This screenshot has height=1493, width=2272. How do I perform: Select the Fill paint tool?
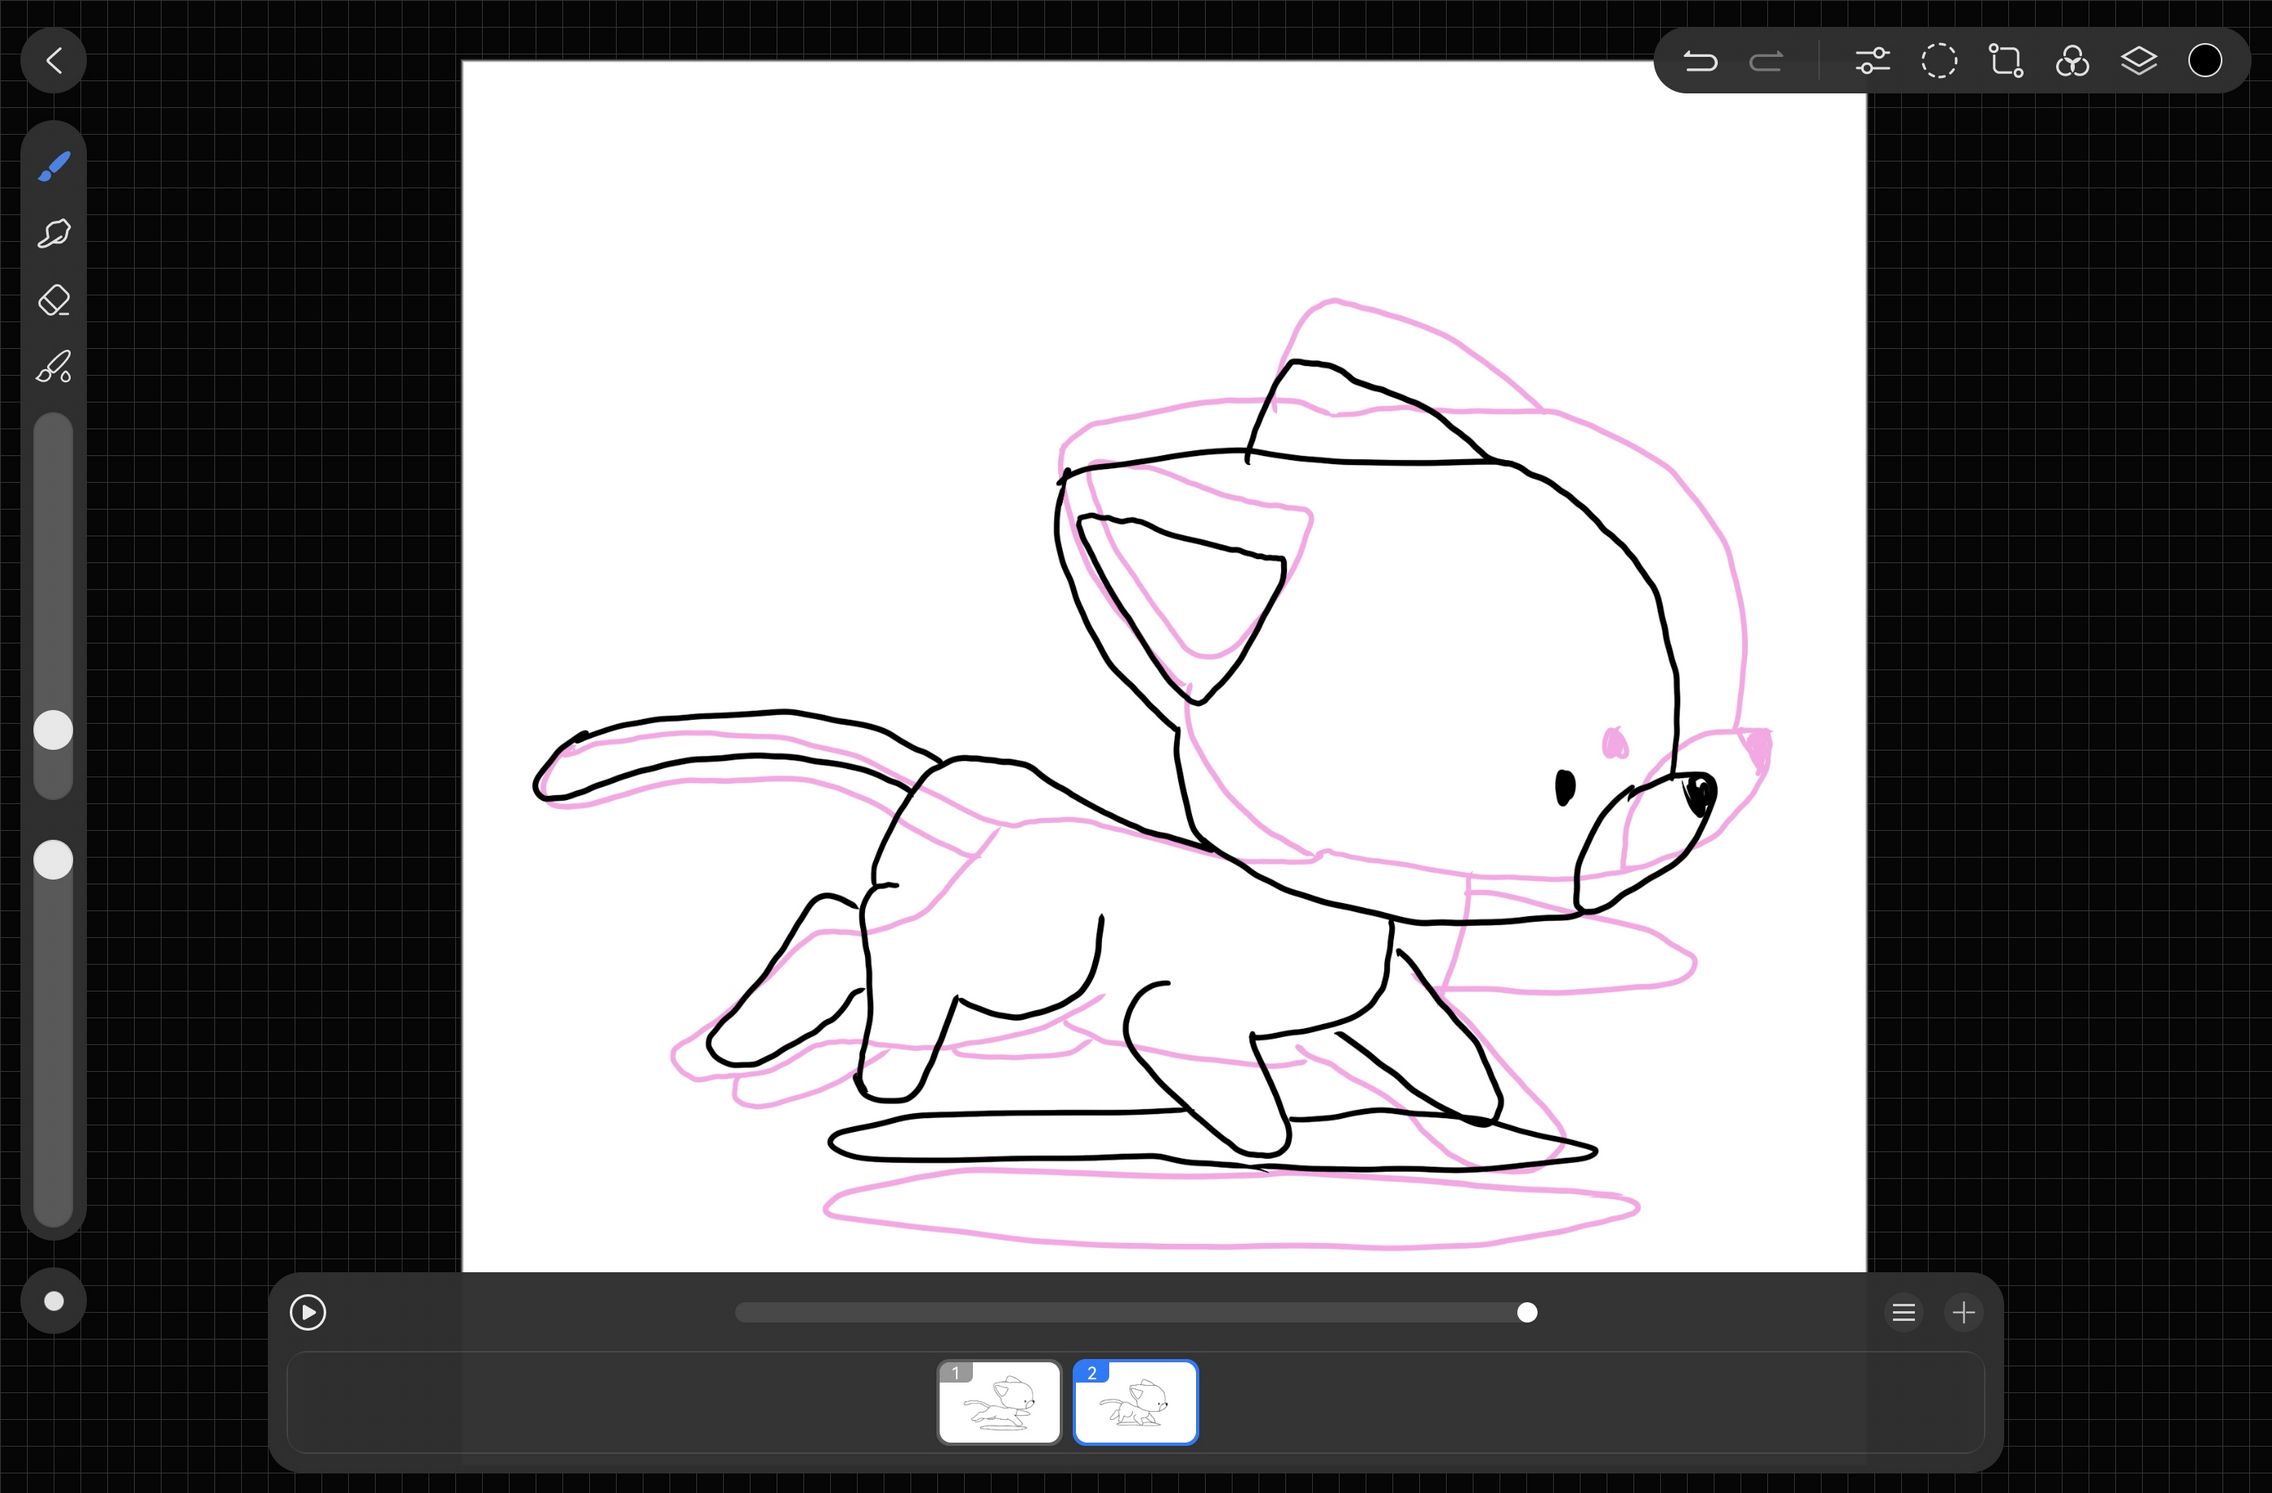pyautogui.click(x=54, y=367)
